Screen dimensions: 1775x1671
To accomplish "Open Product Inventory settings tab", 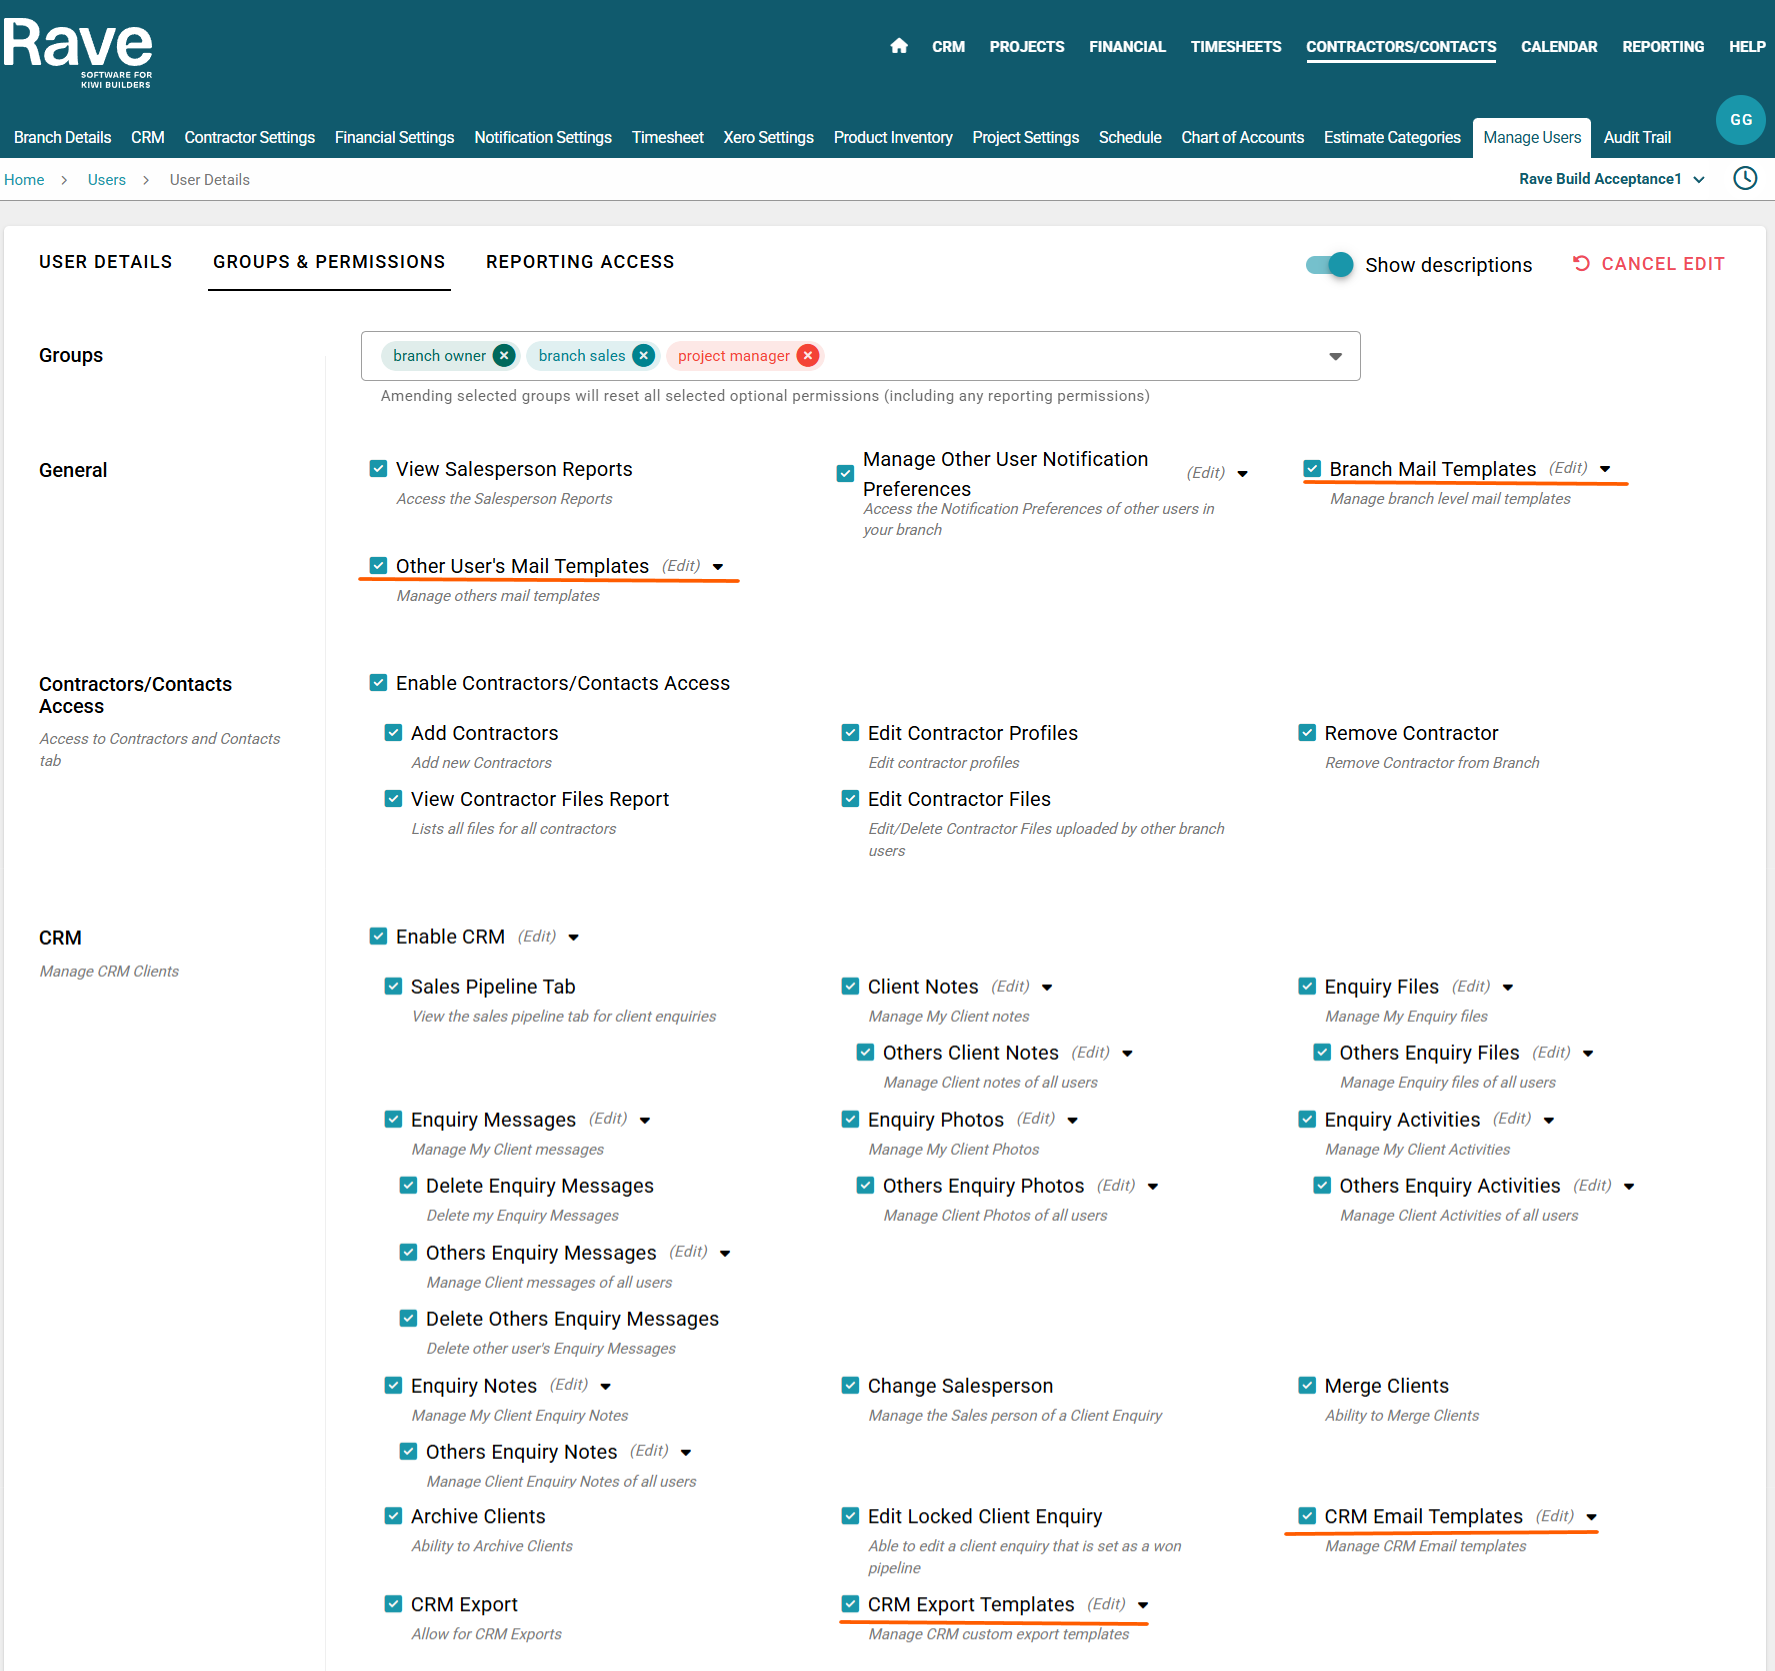I will pos(893,138).
